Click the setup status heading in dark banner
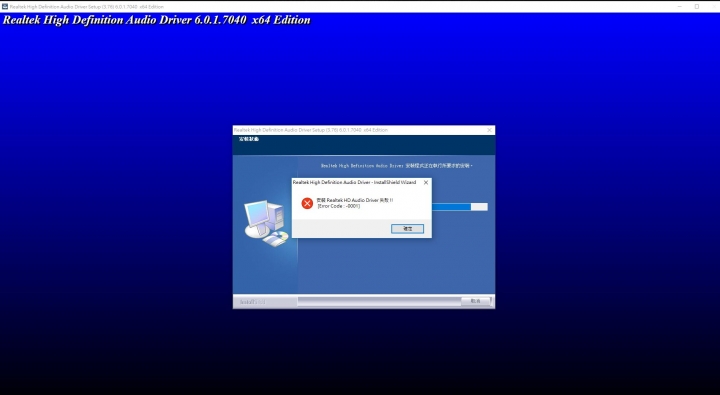The width and height of the screenshot is (720, 395). [x=249, y=139]
